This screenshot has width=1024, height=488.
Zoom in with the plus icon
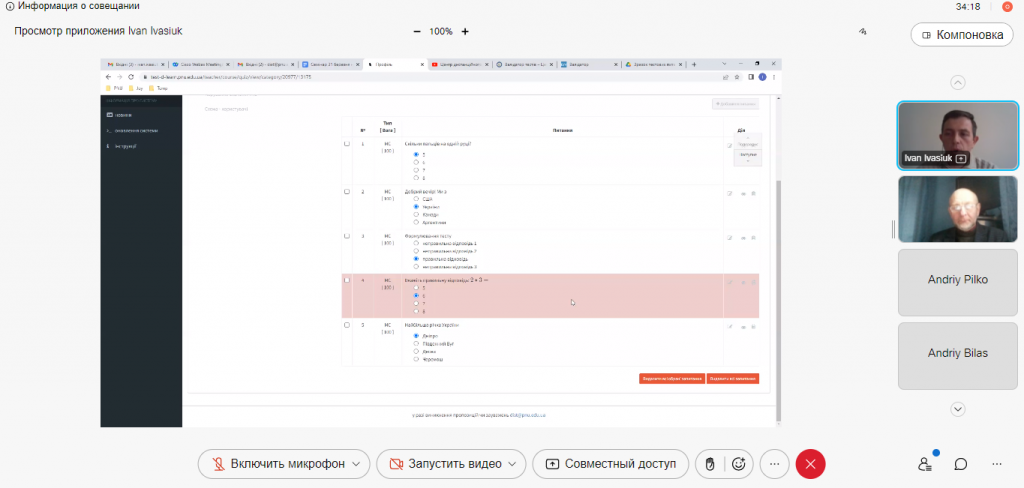[465, 31]
